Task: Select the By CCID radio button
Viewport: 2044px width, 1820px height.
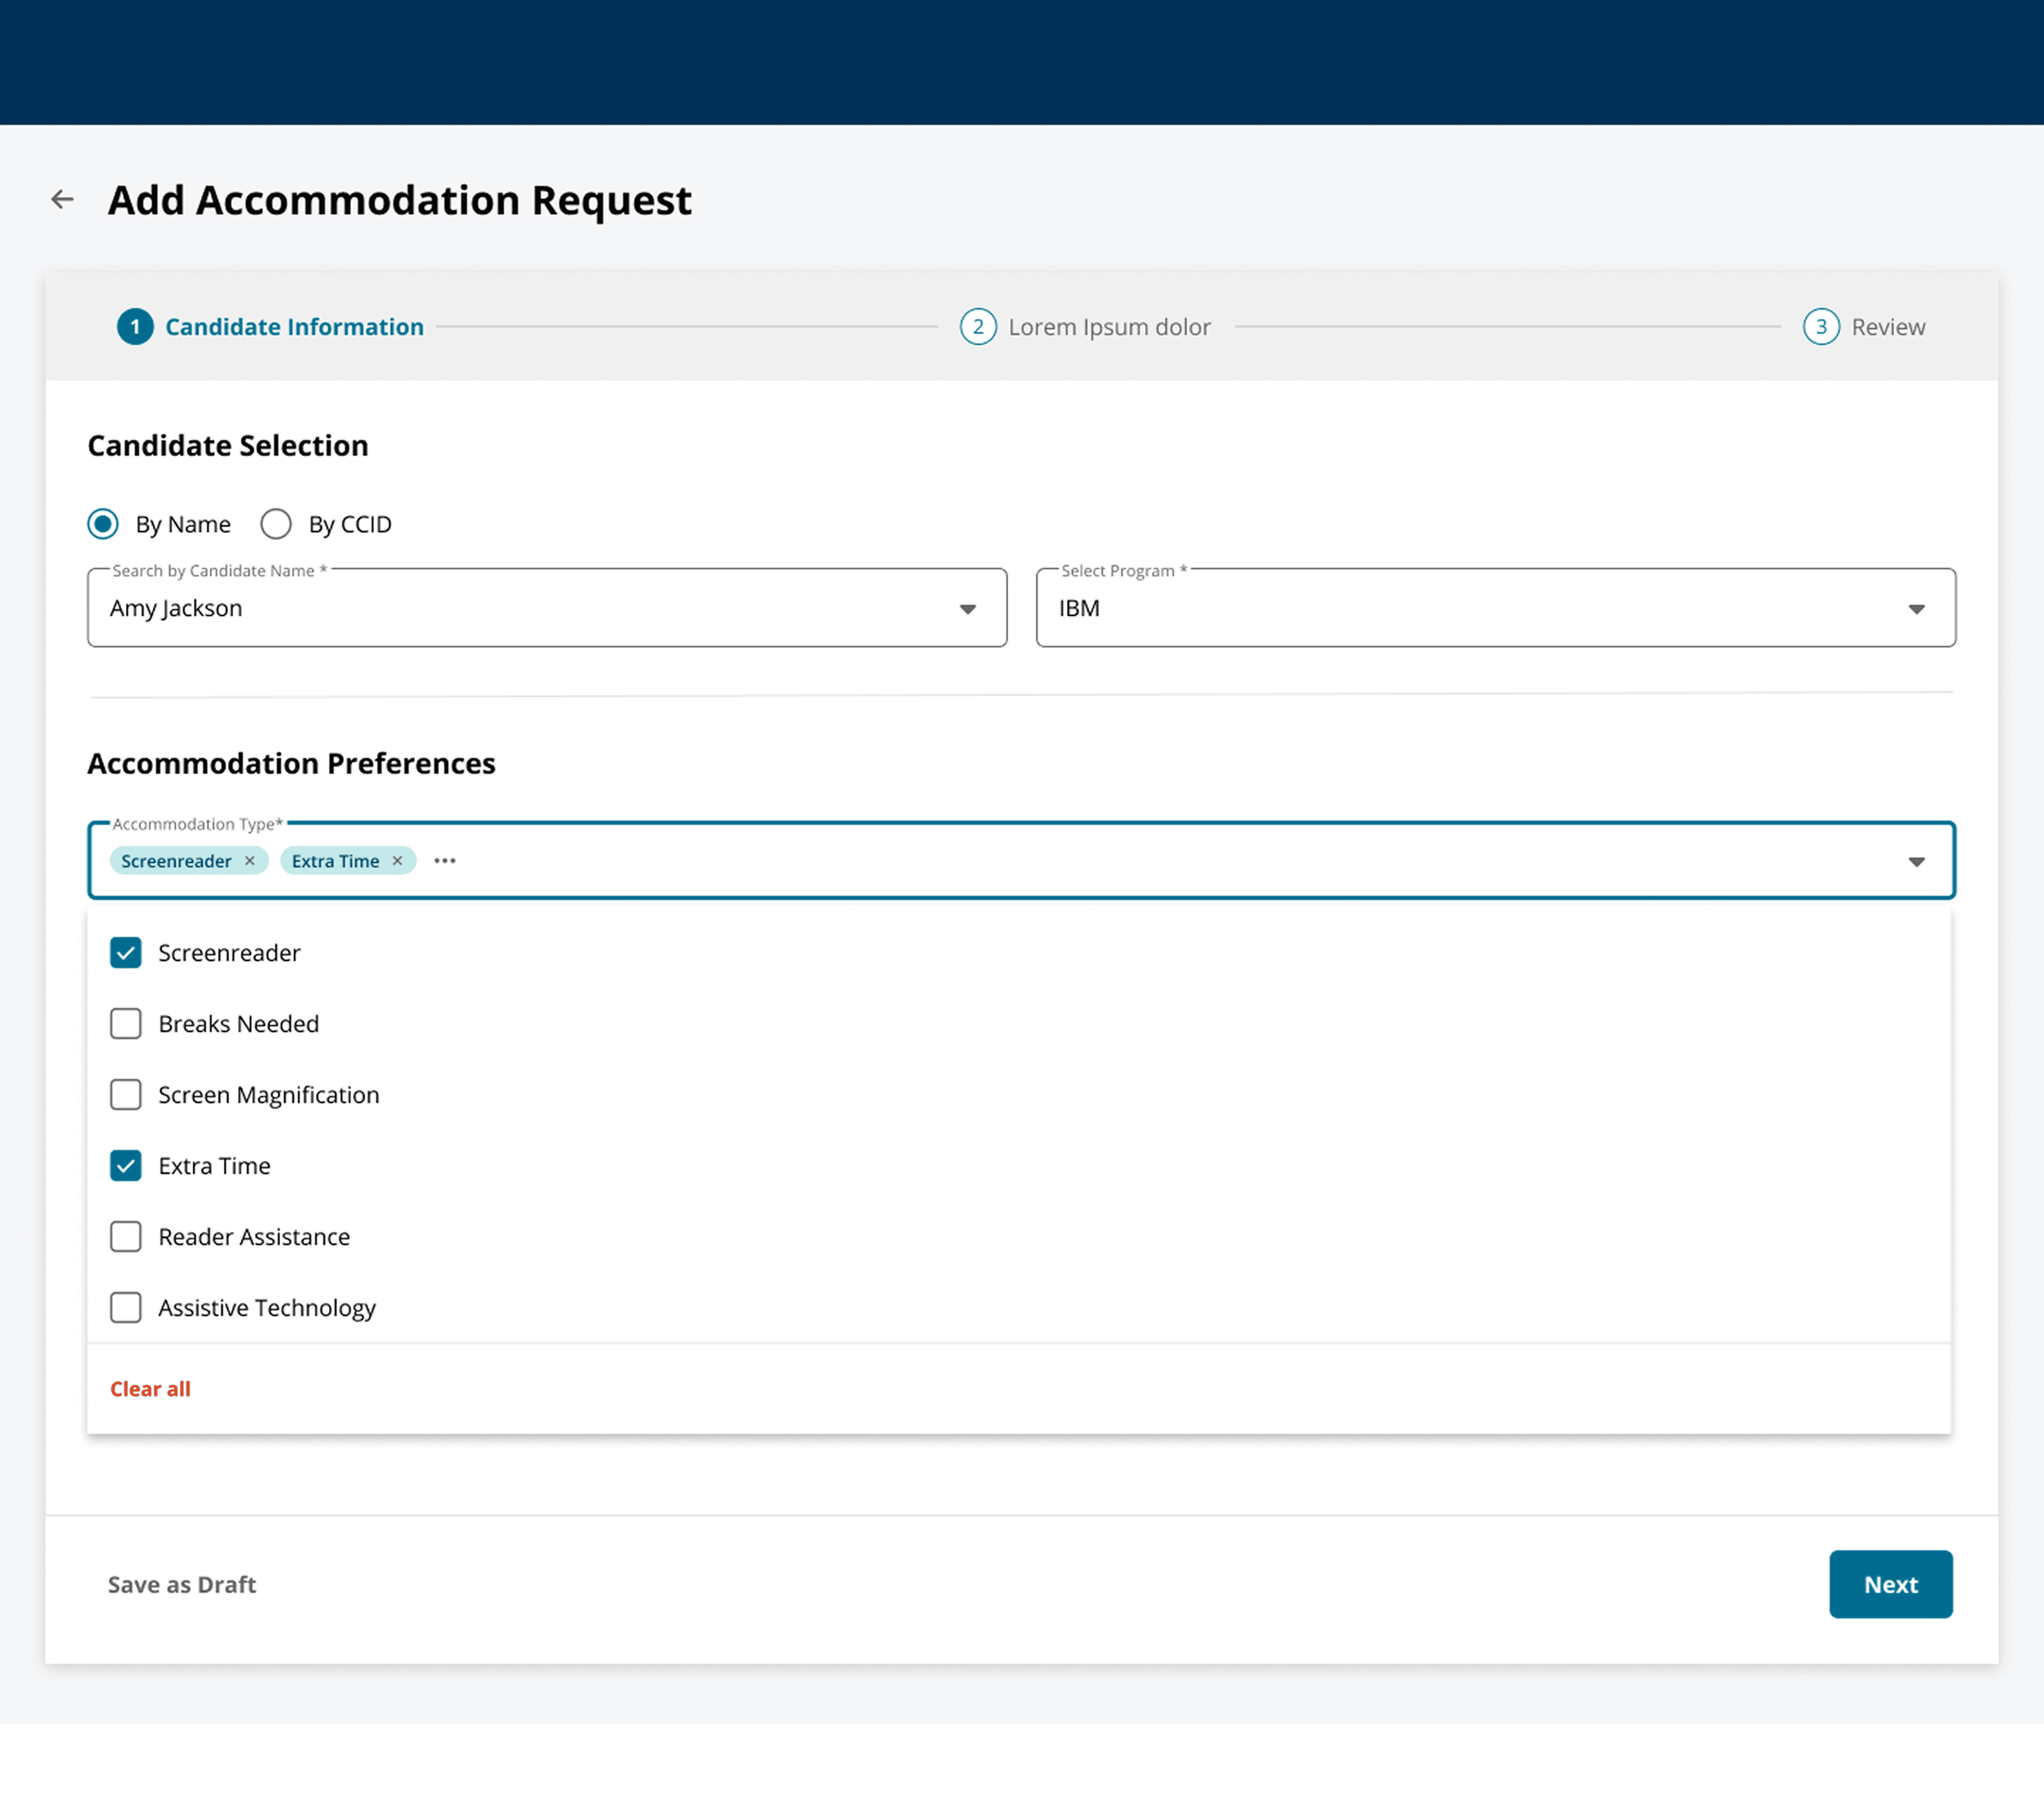Action: coord(276,524)
